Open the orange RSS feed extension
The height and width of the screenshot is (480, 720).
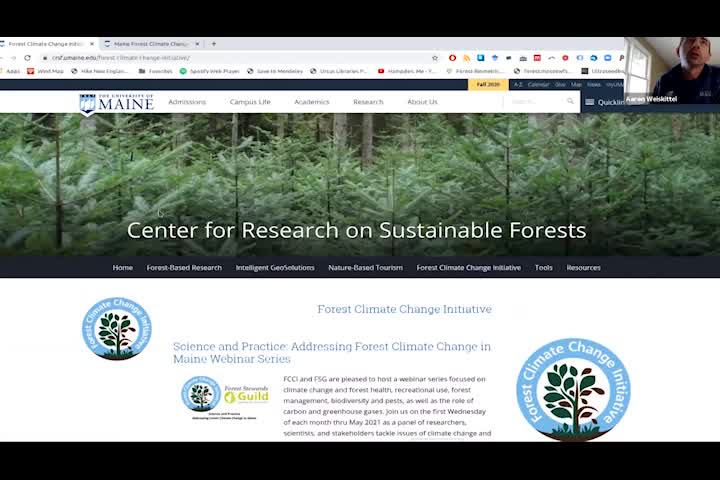[467, 58]
